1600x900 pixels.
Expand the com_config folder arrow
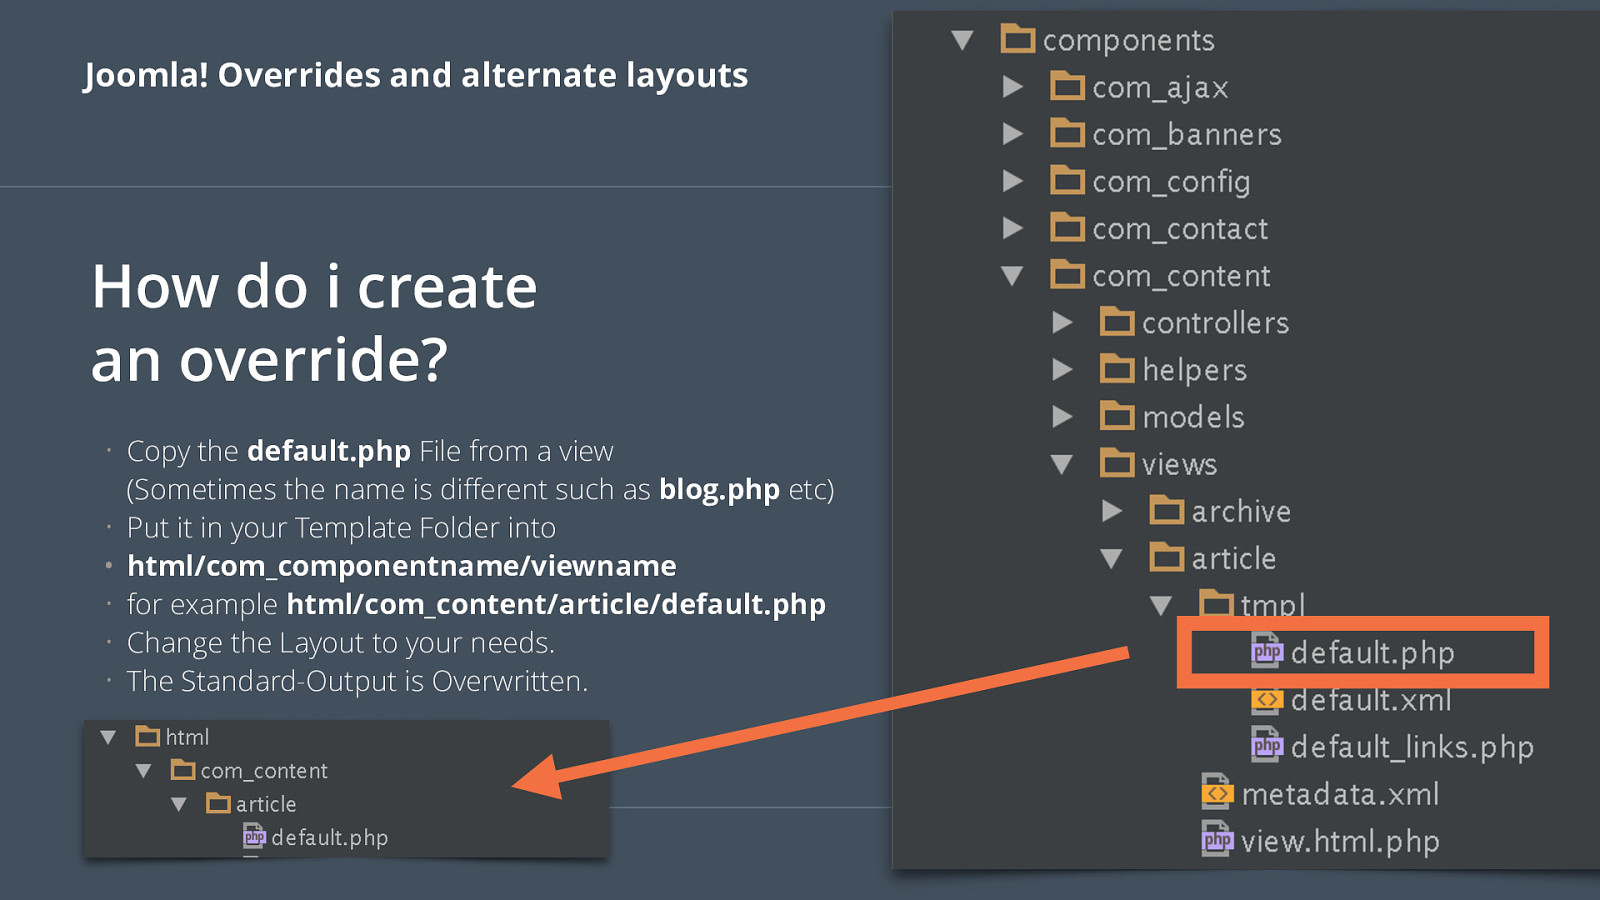coord(1013,180)
